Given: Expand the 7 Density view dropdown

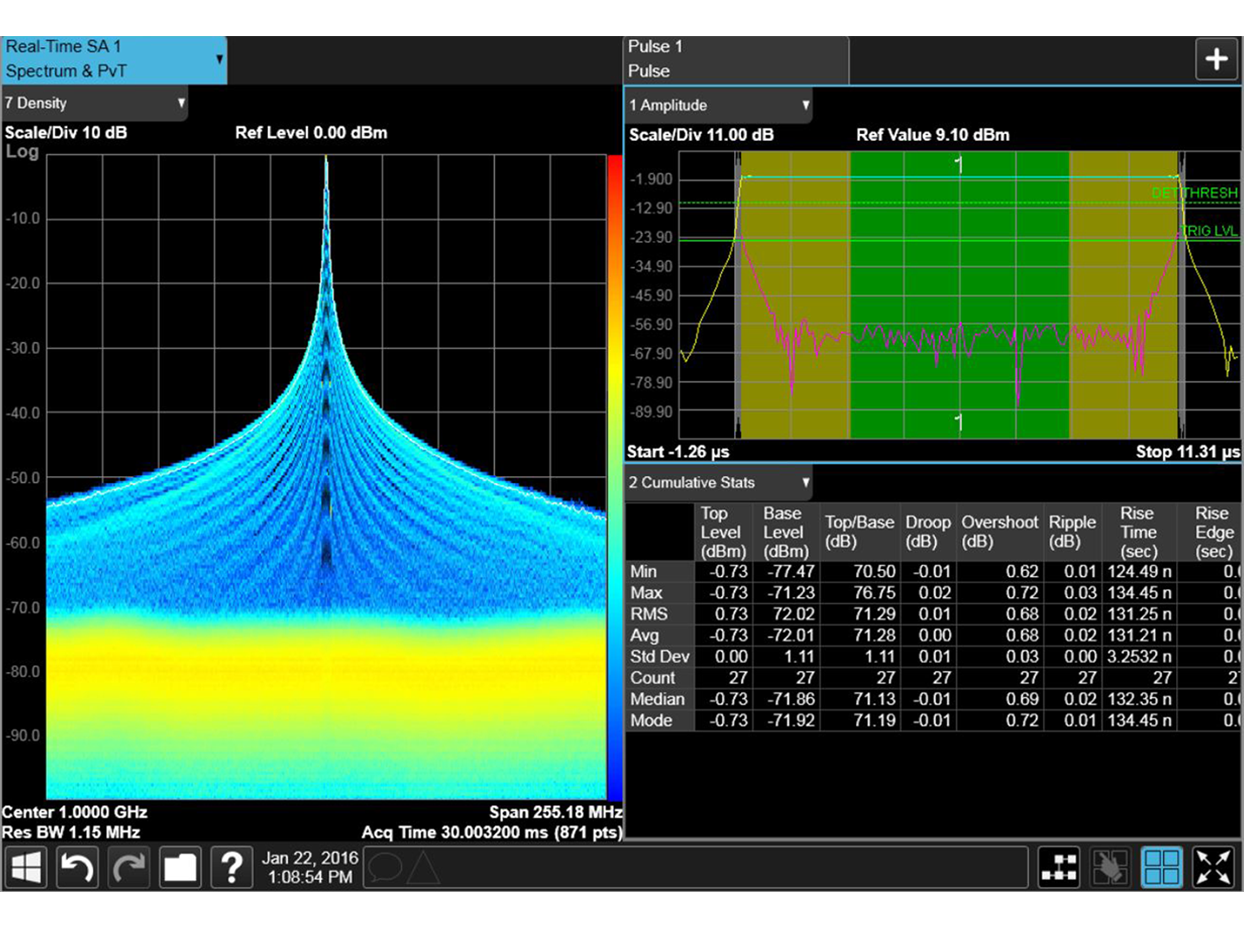Looking at the screenshot, I should (x=94, y=103).
